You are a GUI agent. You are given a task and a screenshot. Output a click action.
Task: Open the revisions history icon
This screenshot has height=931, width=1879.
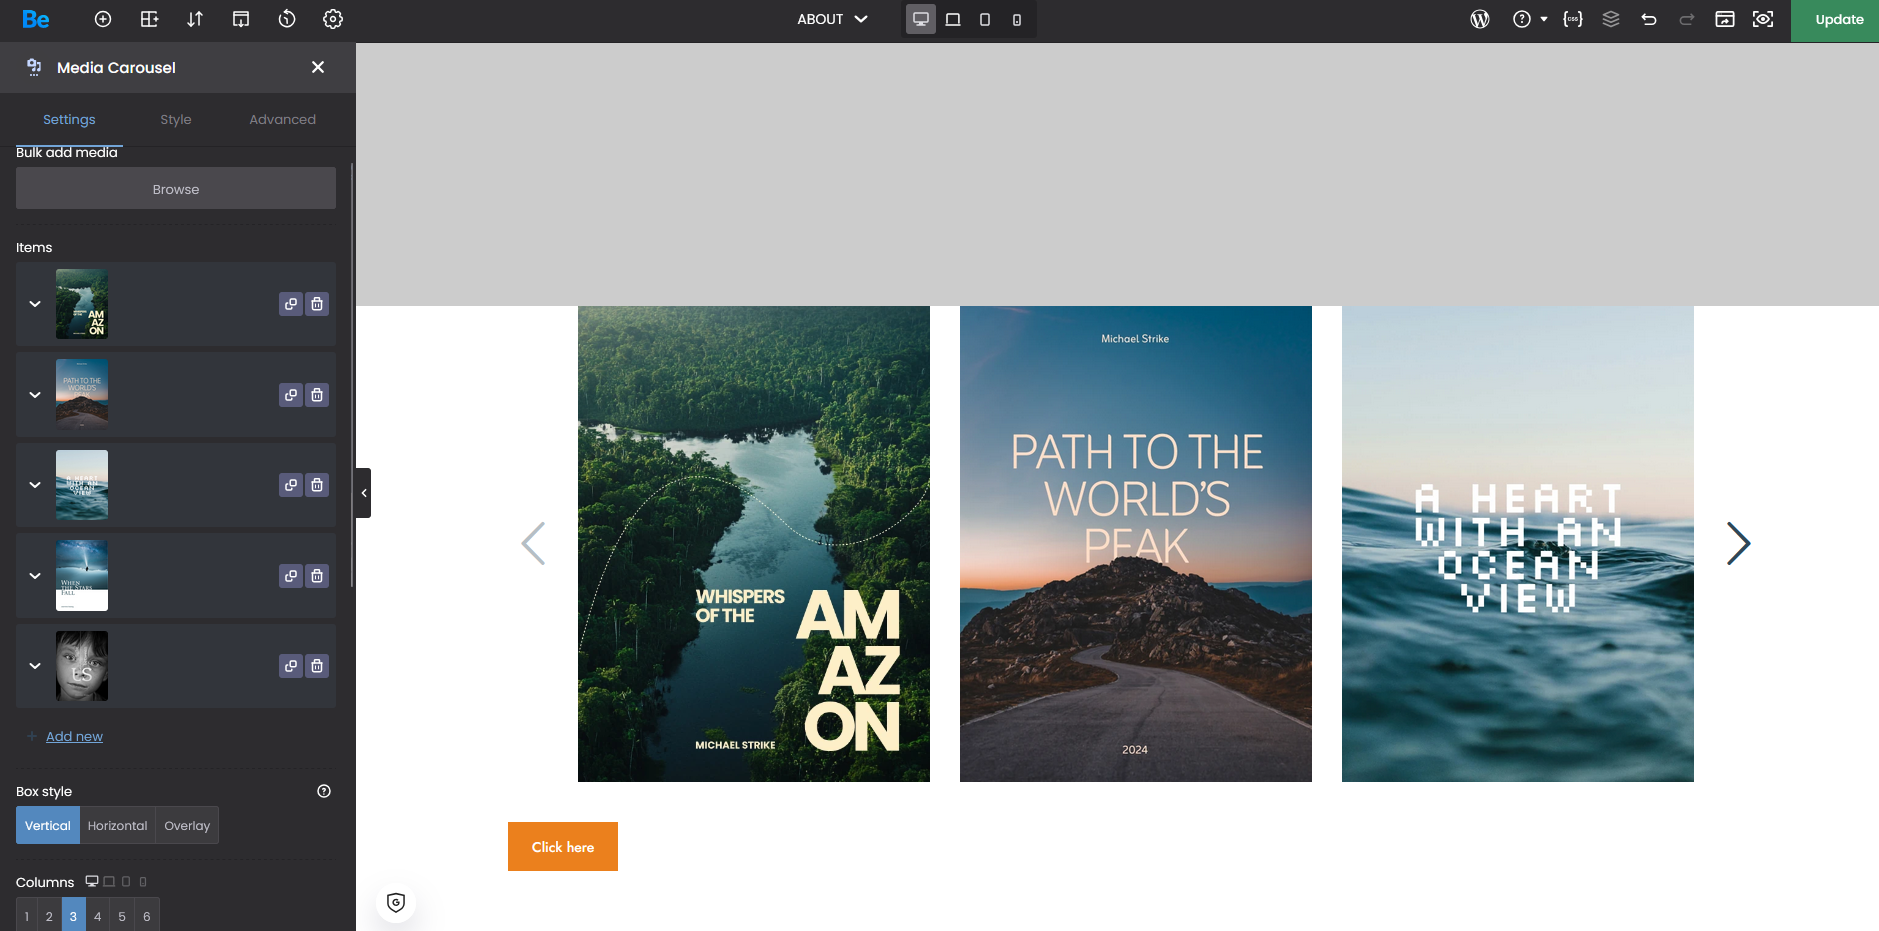(287, 19)
